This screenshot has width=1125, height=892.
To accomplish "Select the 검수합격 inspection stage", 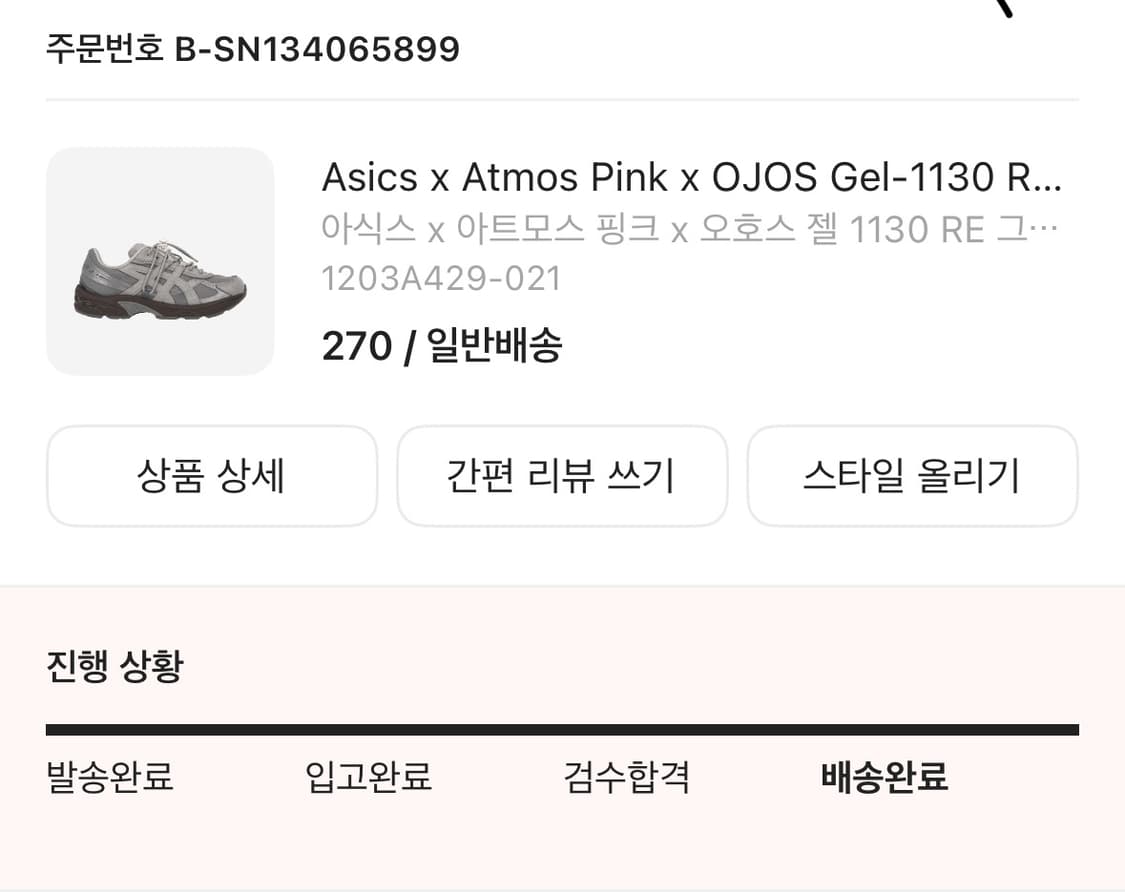I will 625,777.
